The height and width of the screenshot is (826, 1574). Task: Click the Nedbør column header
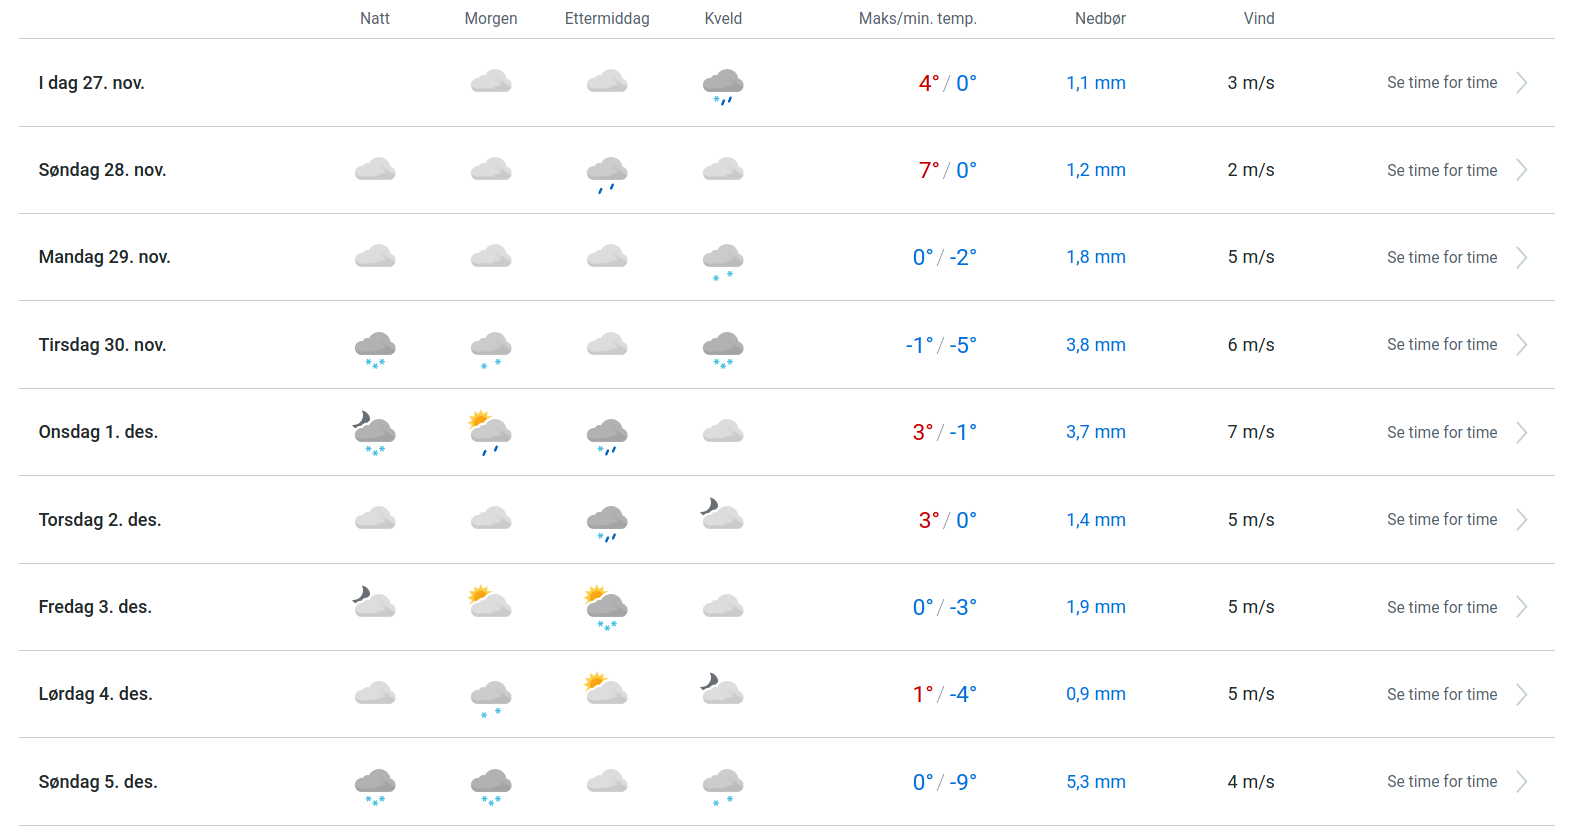pyautogui.click(x=1100, y=18)
